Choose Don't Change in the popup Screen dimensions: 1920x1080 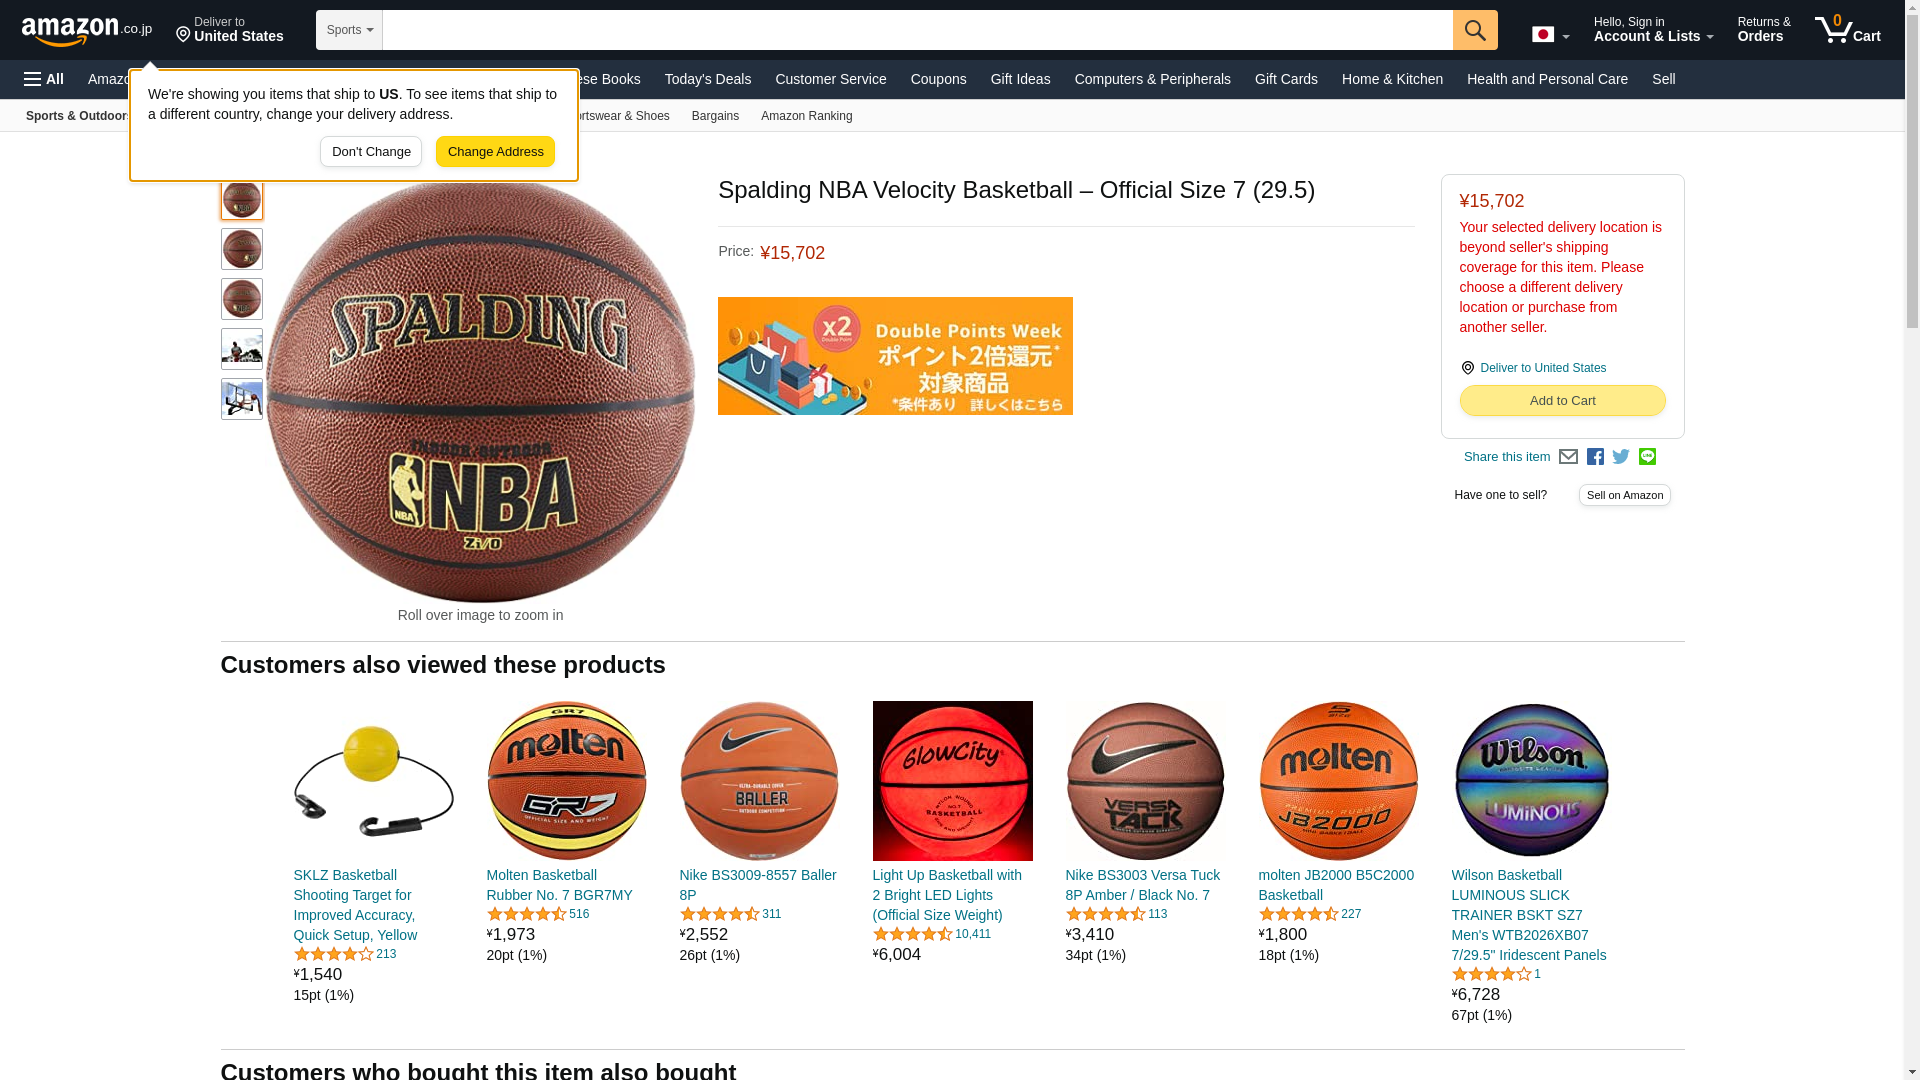pyautogui.click(x=371, y=152)
